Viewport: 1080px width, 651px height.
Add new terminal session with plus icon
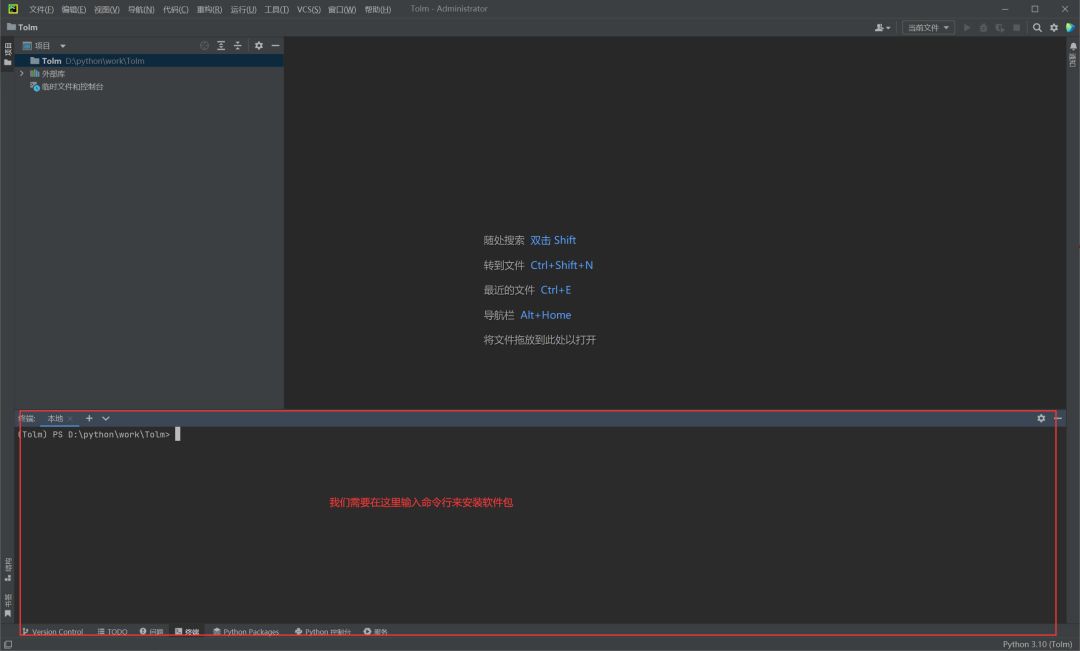pos(89,418)
